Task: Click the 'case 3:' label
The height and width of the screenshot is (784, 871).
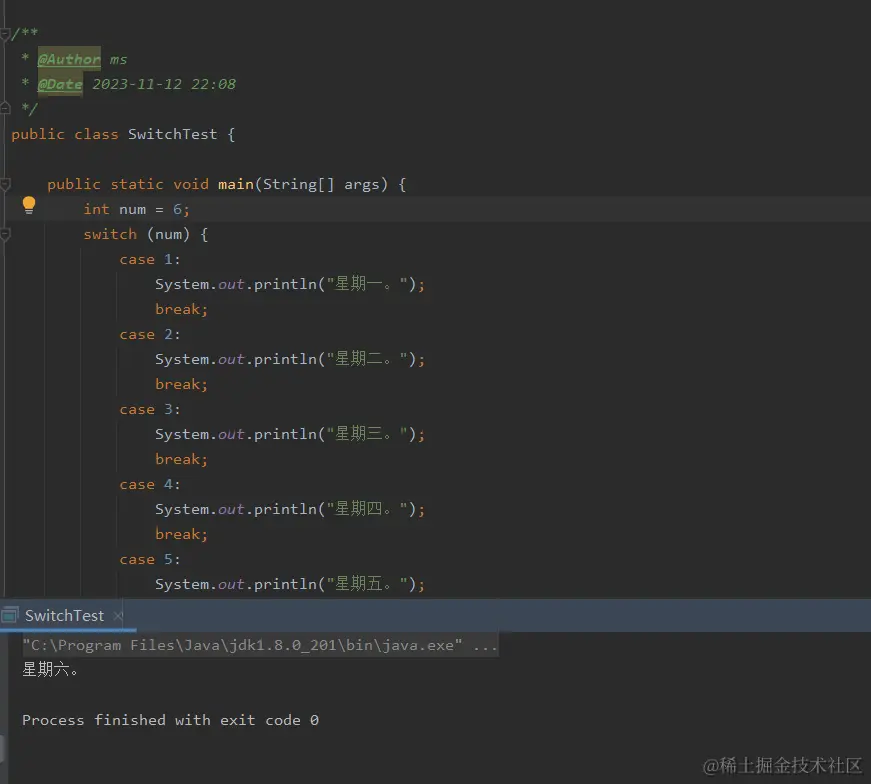Action: (x=150, y=410)
